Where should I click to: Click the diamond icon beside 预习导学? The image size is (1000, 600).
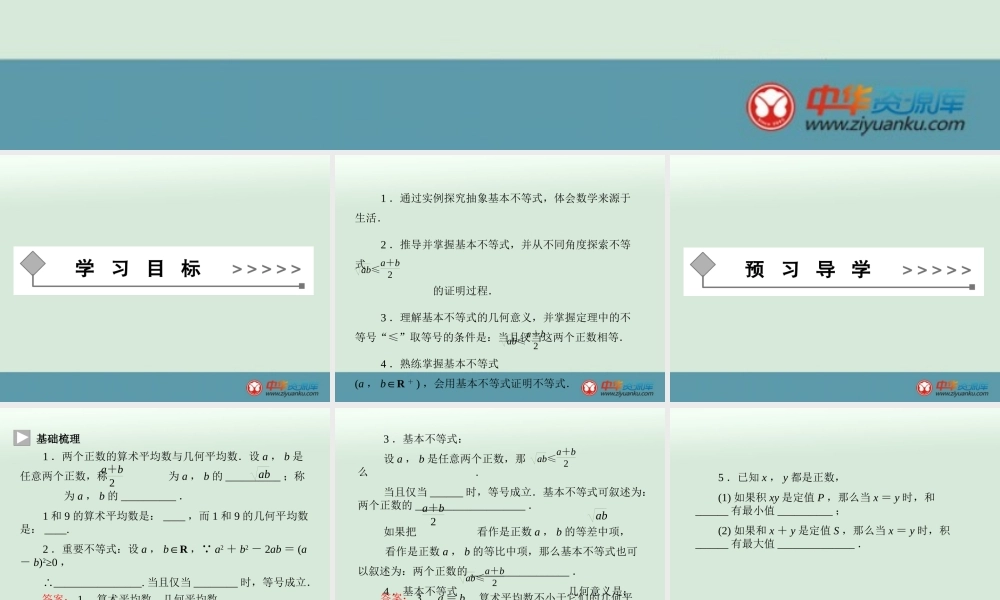click(x=703, y=264)
